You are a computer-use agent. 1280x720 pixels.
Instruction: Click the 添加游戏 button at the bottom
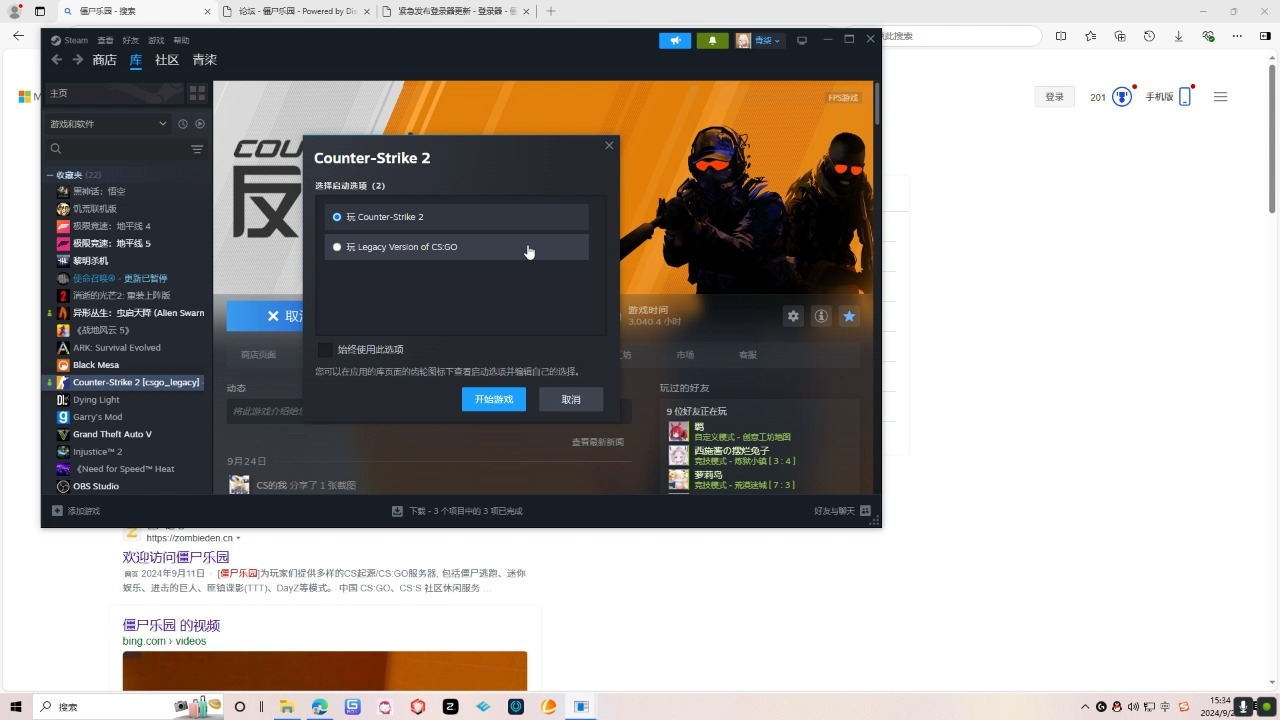pyautogui.click(x=77, y=511)
